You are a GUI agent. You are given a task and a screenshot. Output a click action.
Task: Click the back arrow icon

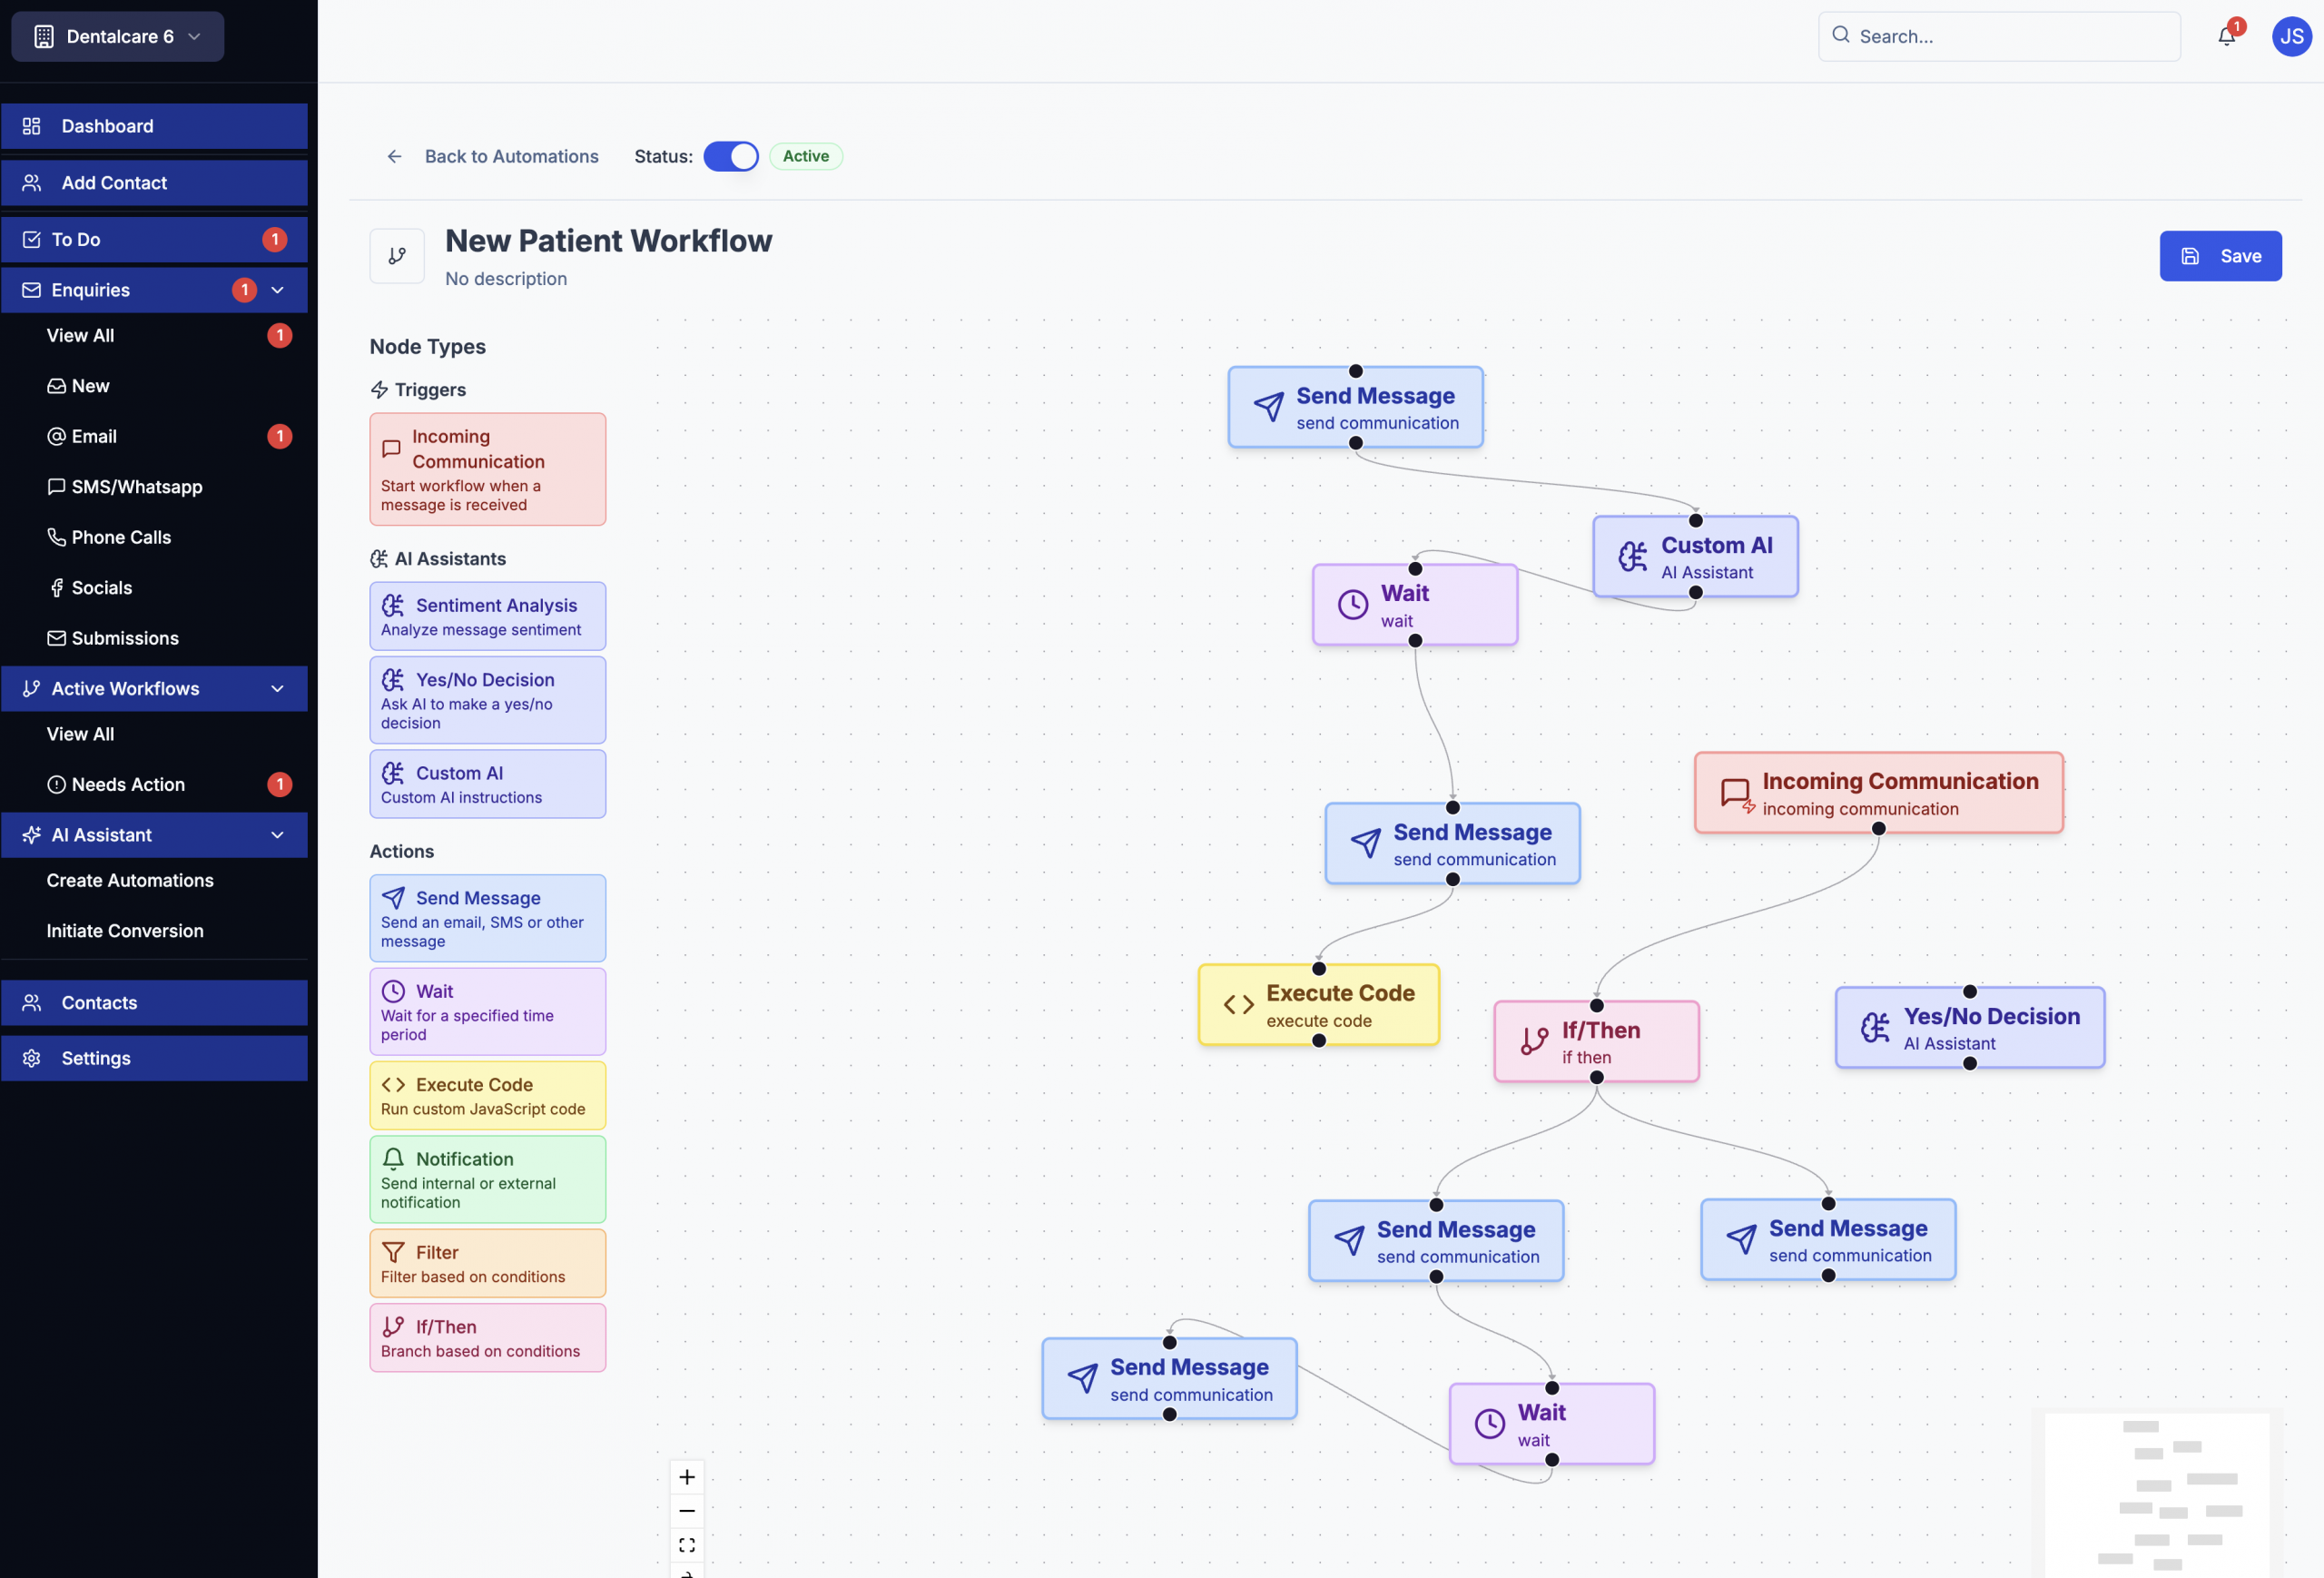coord(394,156)
